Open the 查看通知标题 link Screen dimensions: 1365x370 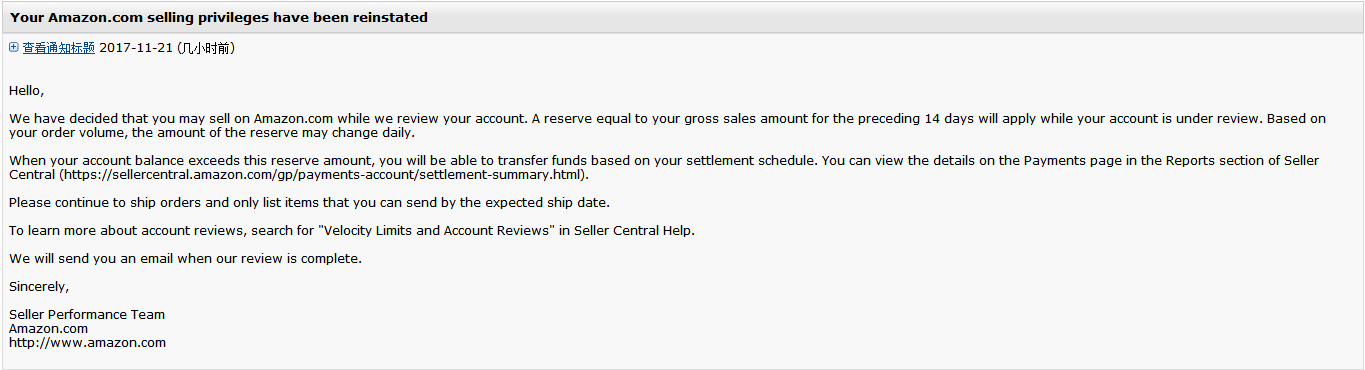59,48
